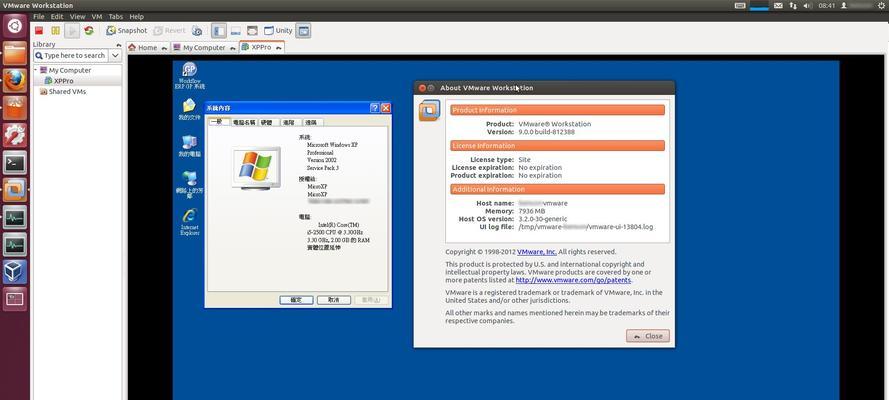The image size is (889, 400).
Task: Launch Firefox from the Ubuntu launcher
Action: [x=15, y=80]
